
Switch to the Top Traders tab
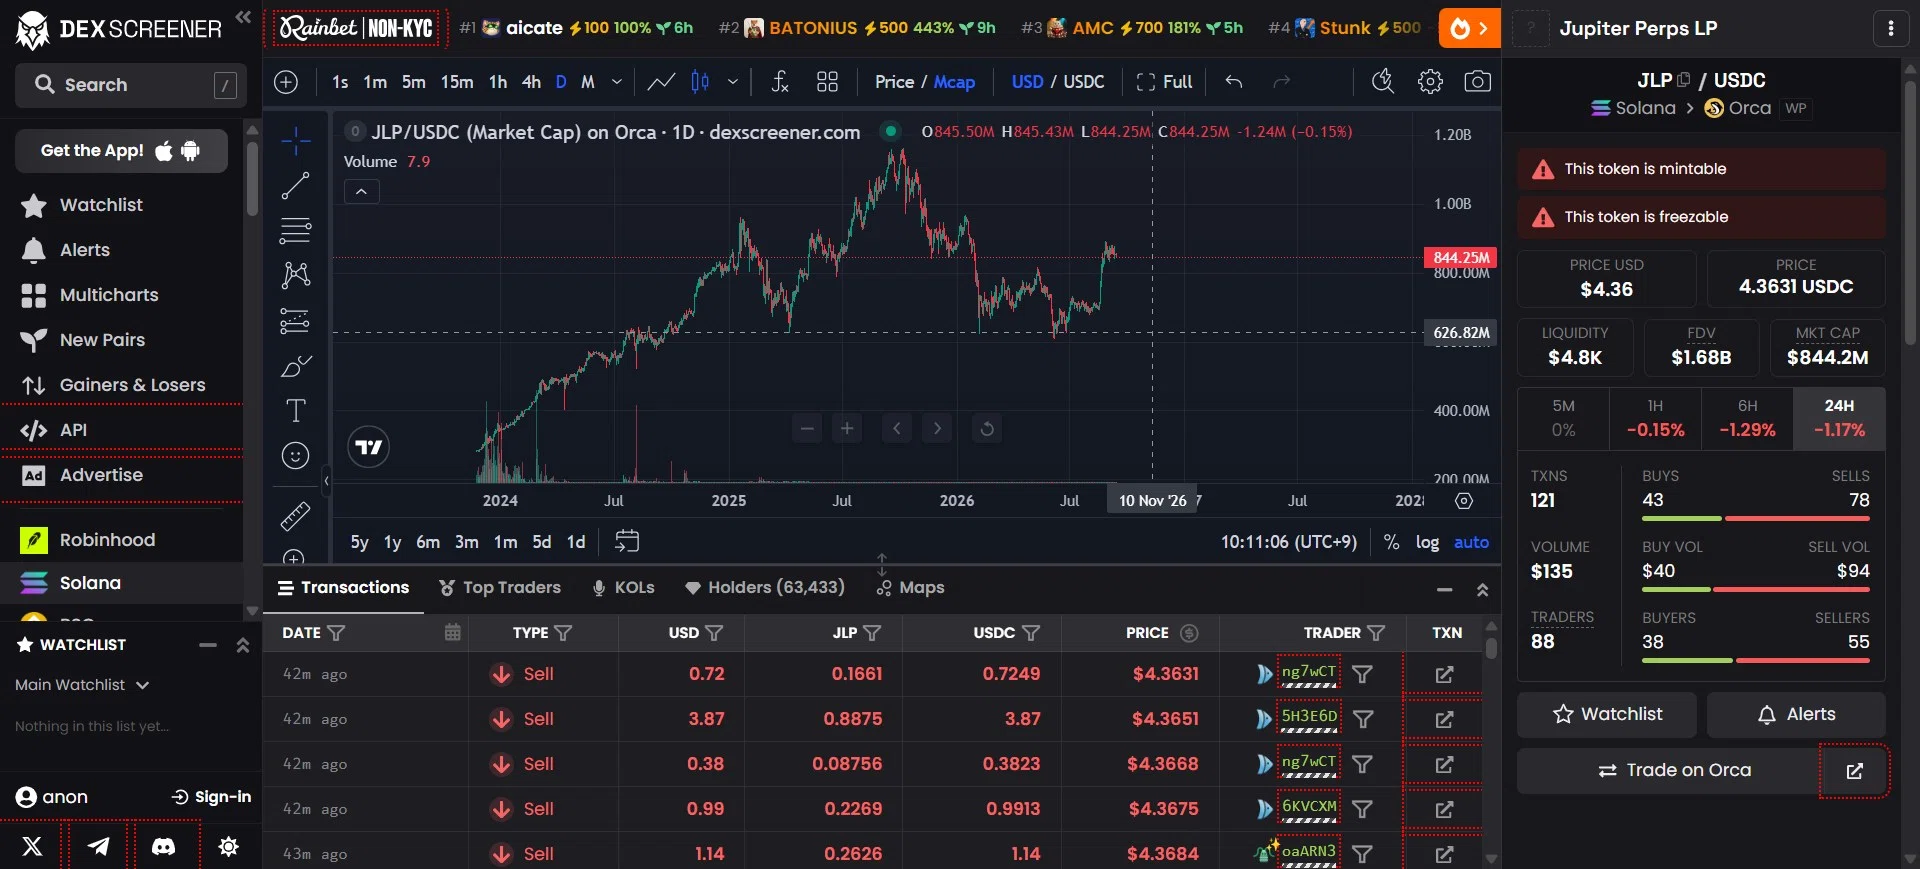pyautogui.click(x=500, y=588)
